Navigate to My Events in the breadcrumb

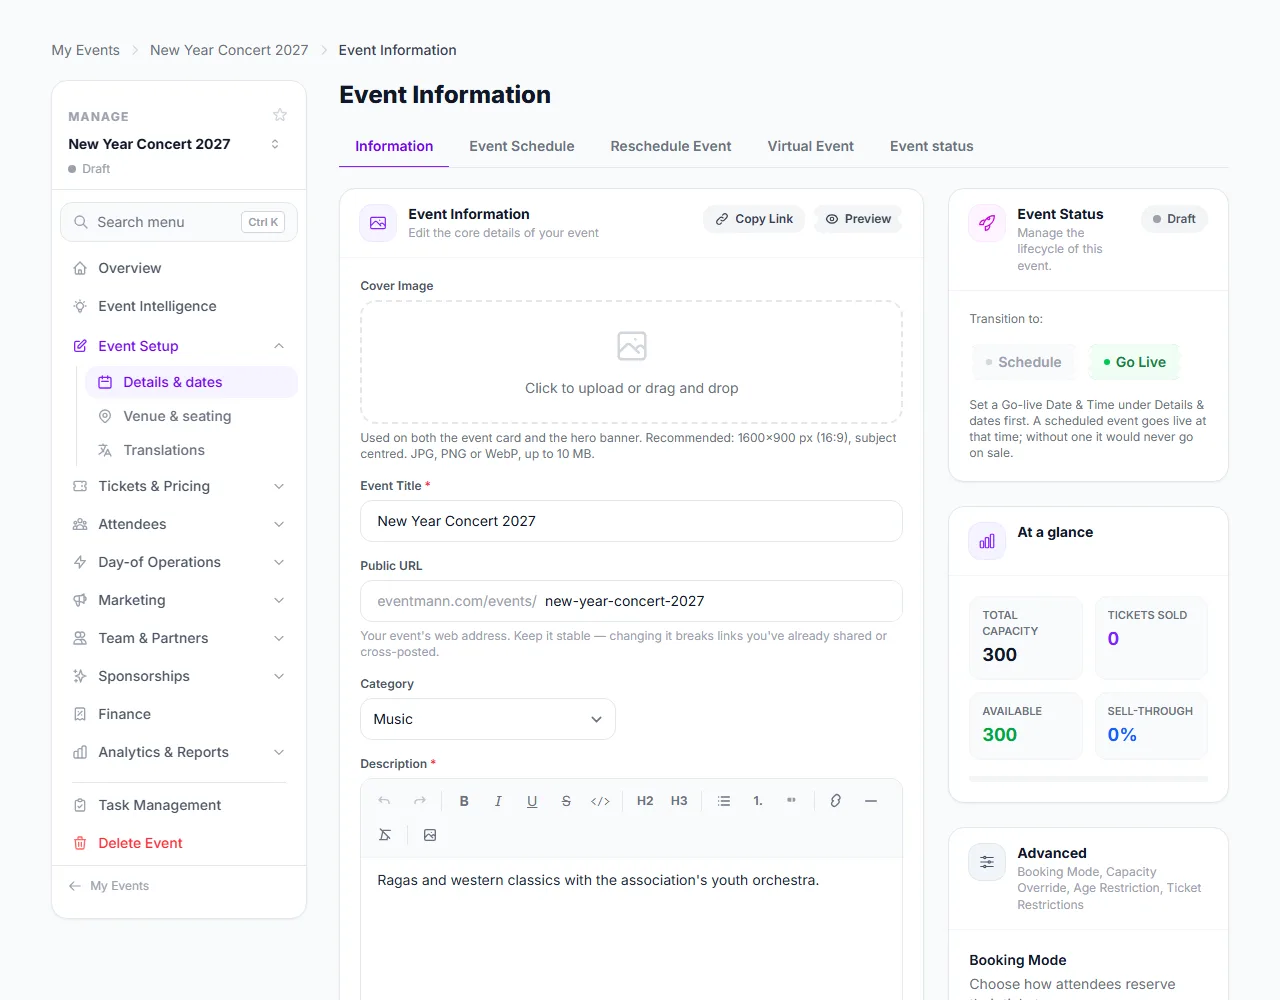(x=86, y=50)
